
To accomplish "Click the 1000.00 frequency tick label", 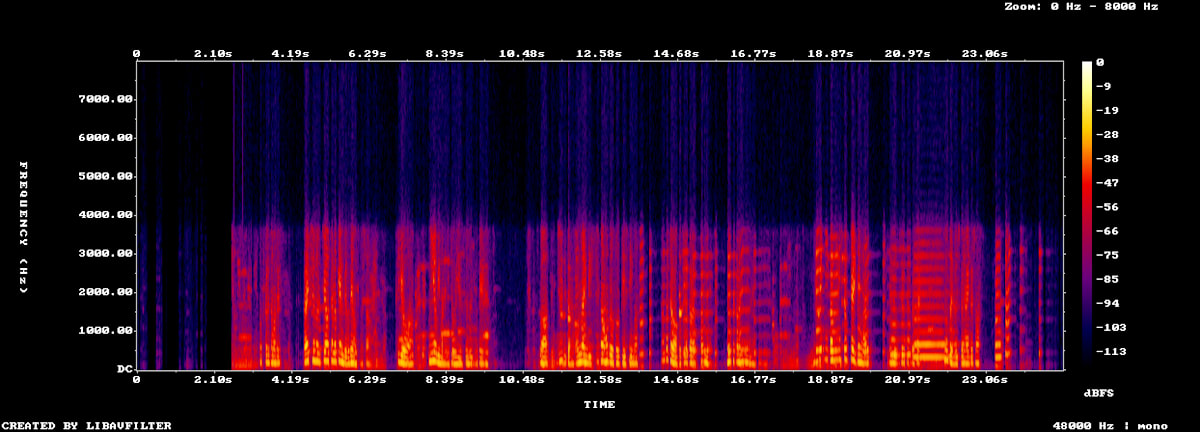I will 105,330.
